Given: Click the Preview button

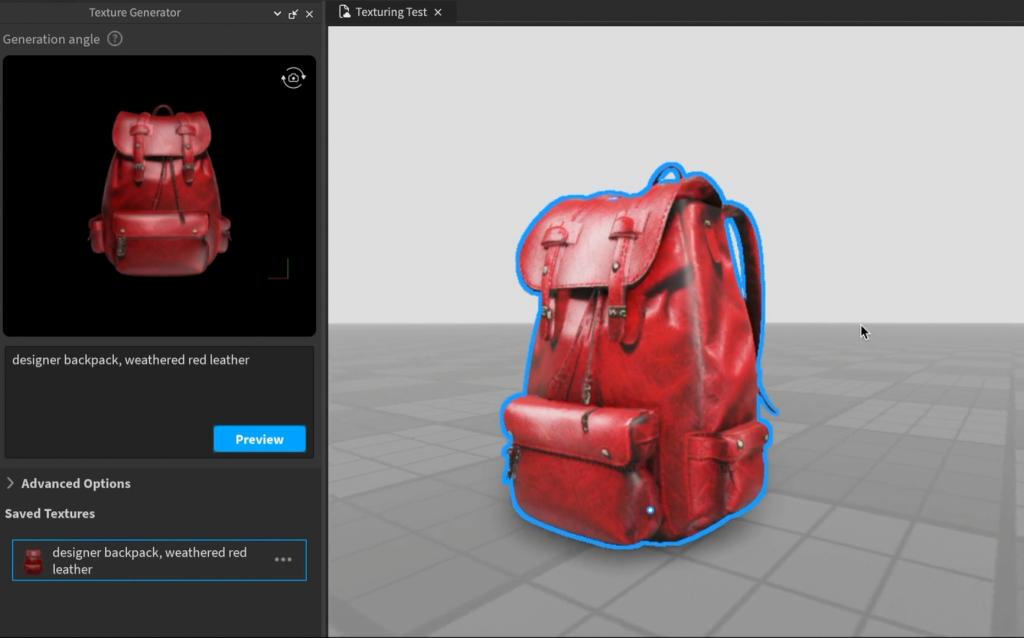Looking at the screenshot, I should (x=259, y=439).
